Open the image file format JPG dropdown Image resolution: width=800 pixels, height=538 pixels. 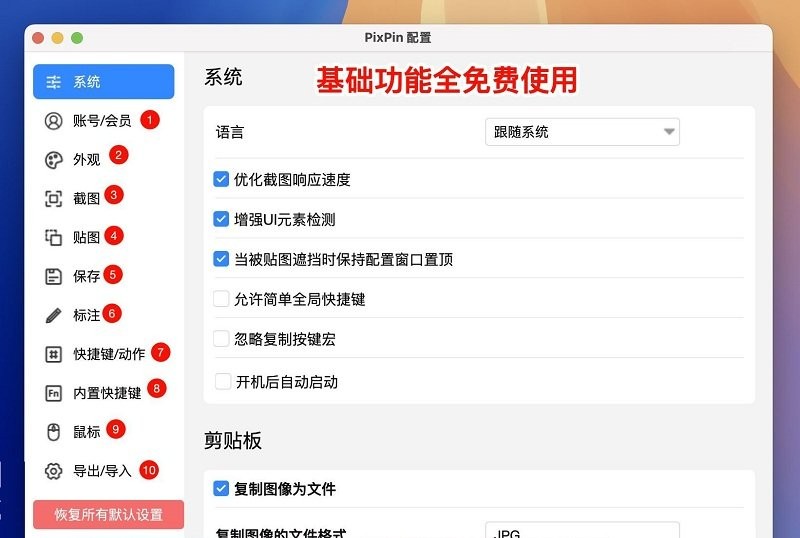[x=582, y=532]
